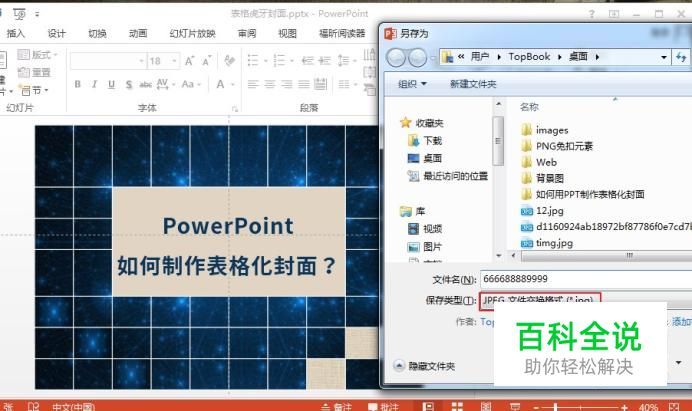This screenshot has width=692, height=411.
Task: Open character spacing (AV) options
Action: point(165,84)
